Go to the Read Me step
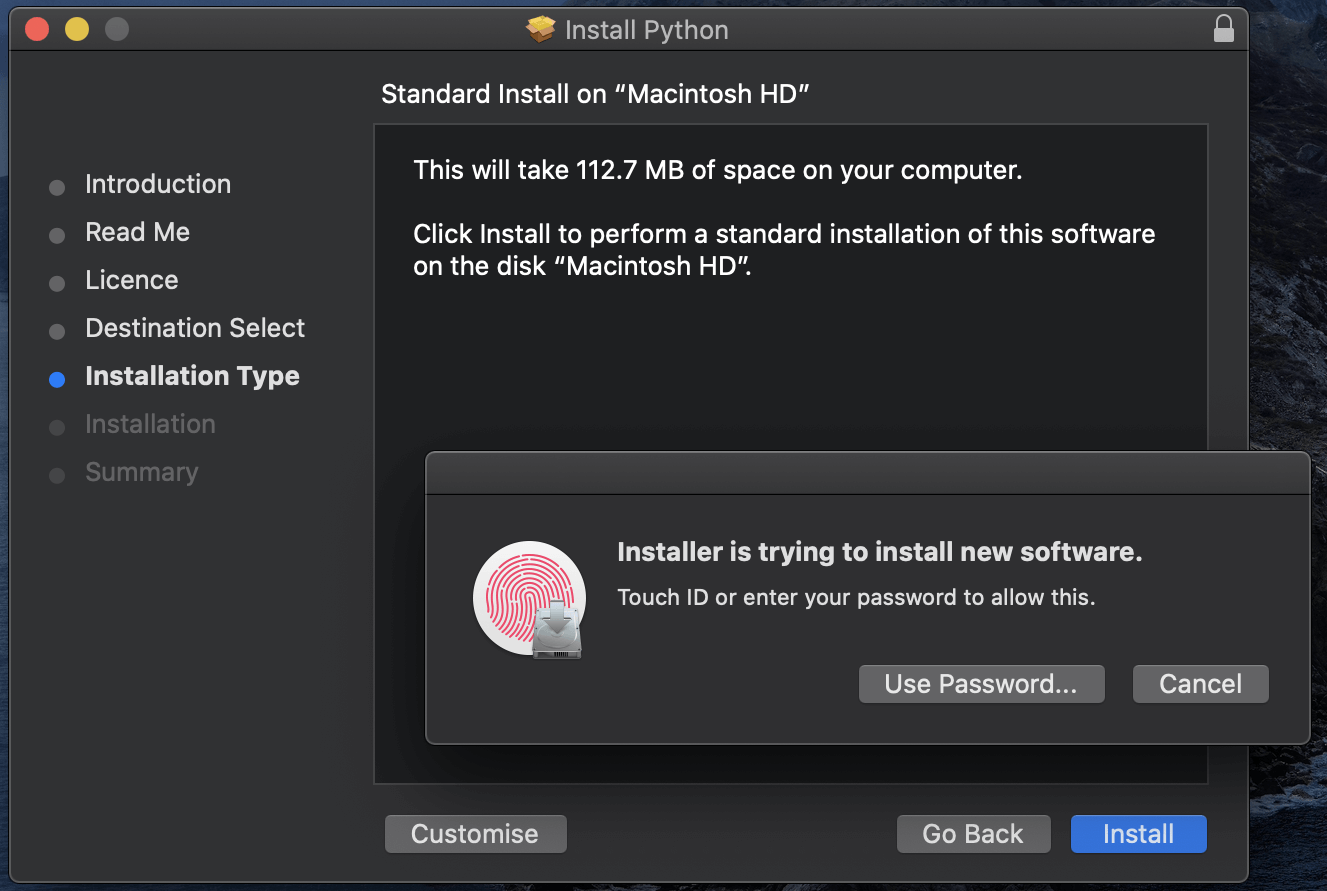The width and height of the screenshot is (1327, 891). point(137,232)
